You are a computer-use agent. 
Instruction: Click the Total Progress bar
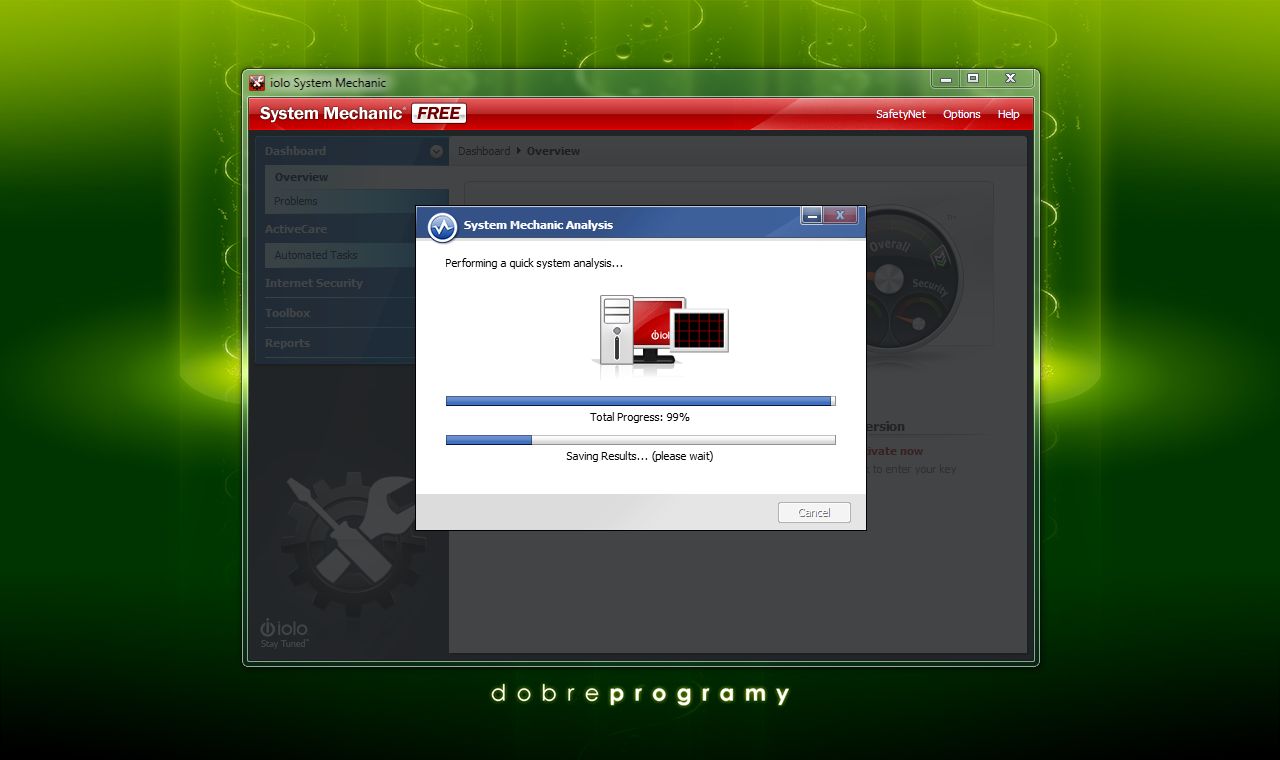[641, 401]
